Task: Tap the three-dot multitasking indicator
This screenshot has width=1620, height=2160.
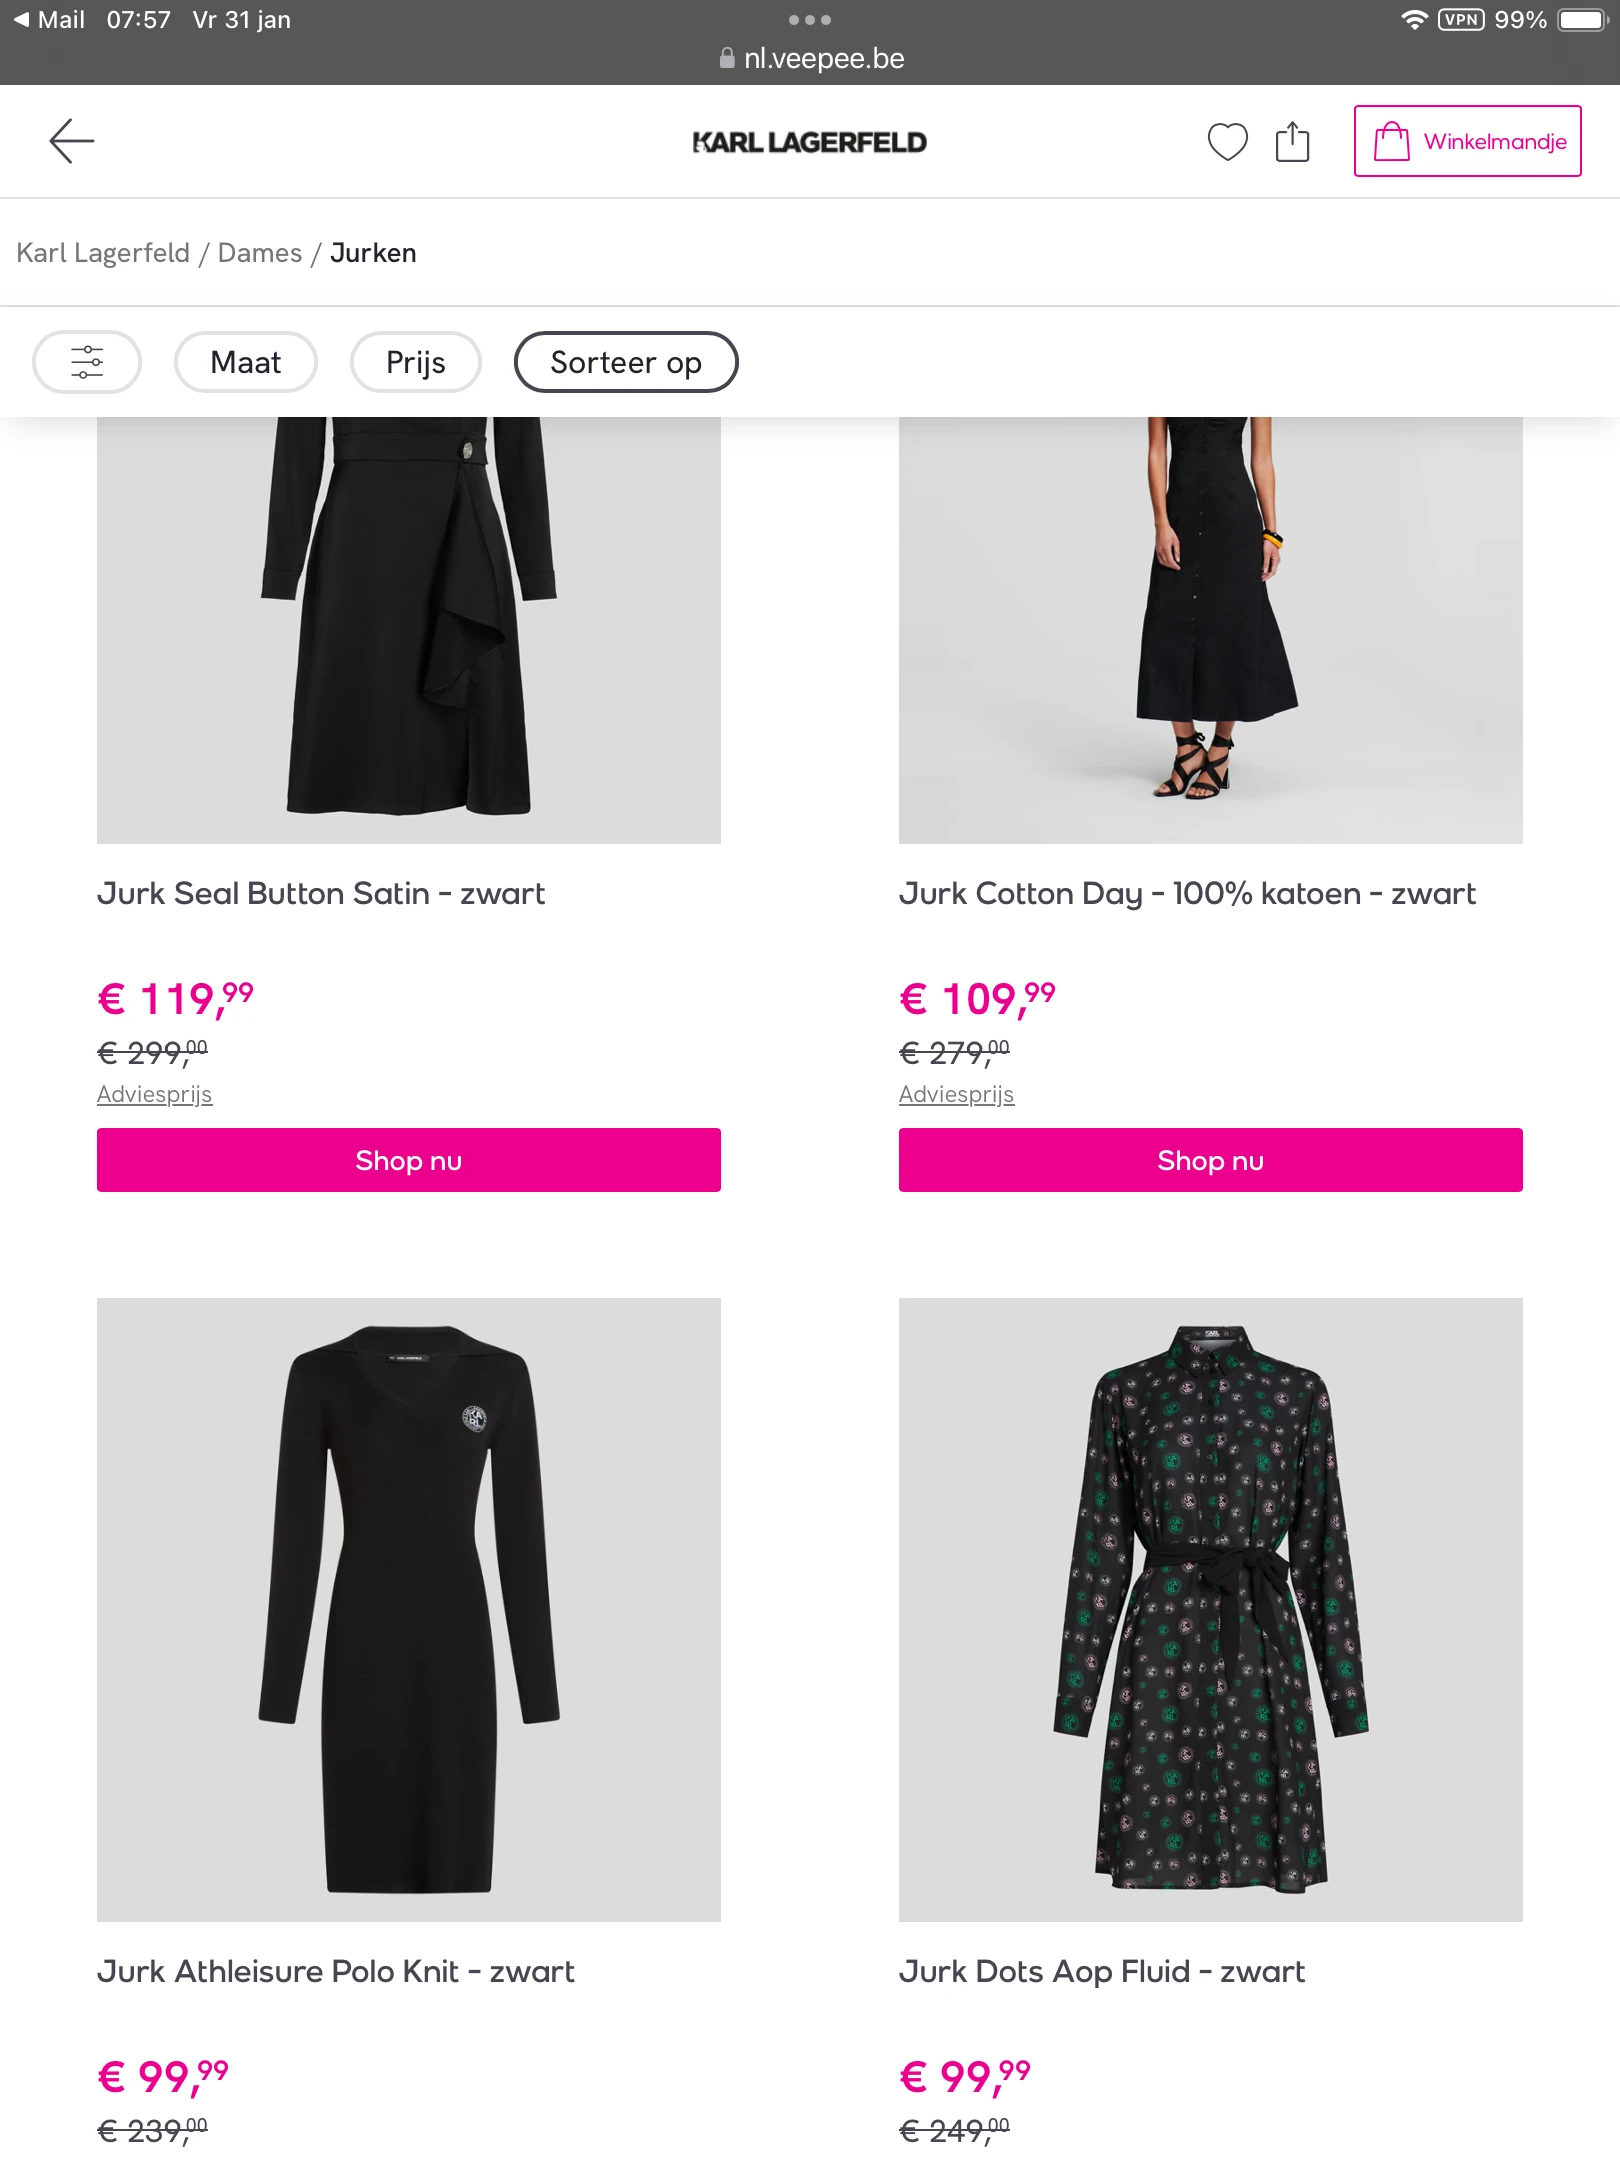Action: pyautogui.click(x=809, y=20)
